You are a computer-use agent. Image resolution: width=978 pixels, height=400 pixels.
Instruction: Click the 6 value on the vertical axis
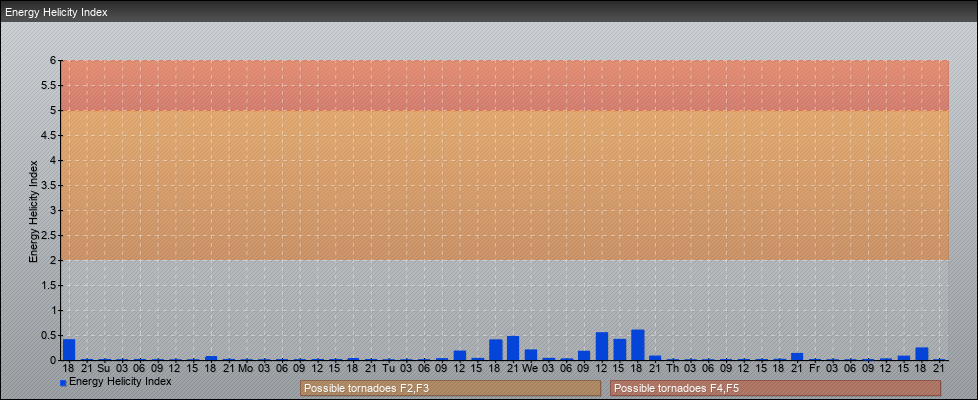tap(53, 61)
